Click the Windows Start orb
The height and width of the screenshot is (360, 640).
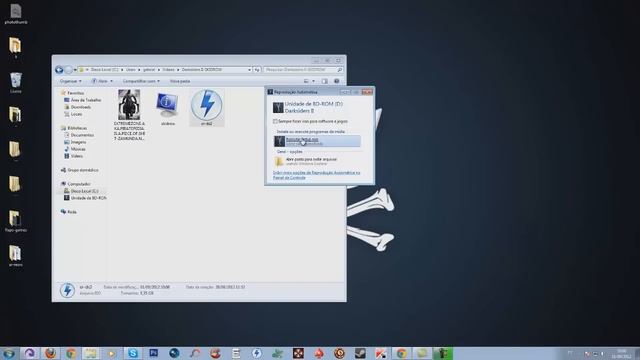(9, 353)
